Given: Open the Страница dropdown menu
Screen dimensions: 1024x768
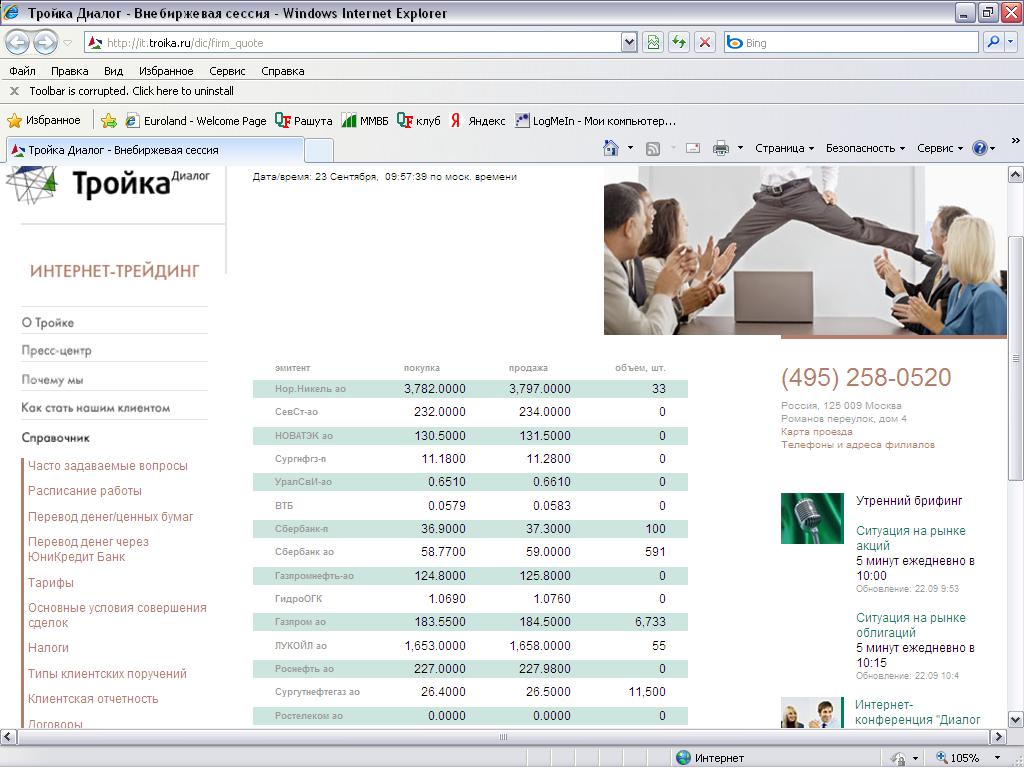Looking at the screenshot, I should [784, 148].
